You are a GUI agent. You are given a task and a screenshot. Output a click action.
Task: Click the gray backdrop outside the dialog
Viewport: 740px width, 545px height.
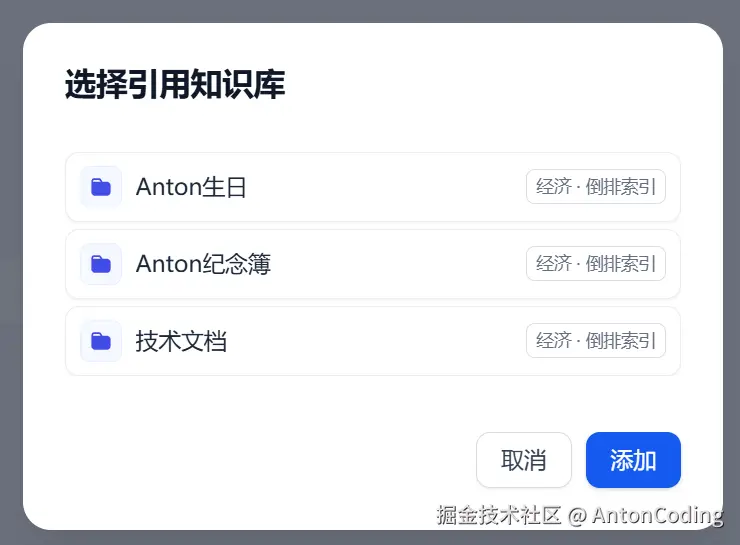pyautogui.click(x=10, y=300)
